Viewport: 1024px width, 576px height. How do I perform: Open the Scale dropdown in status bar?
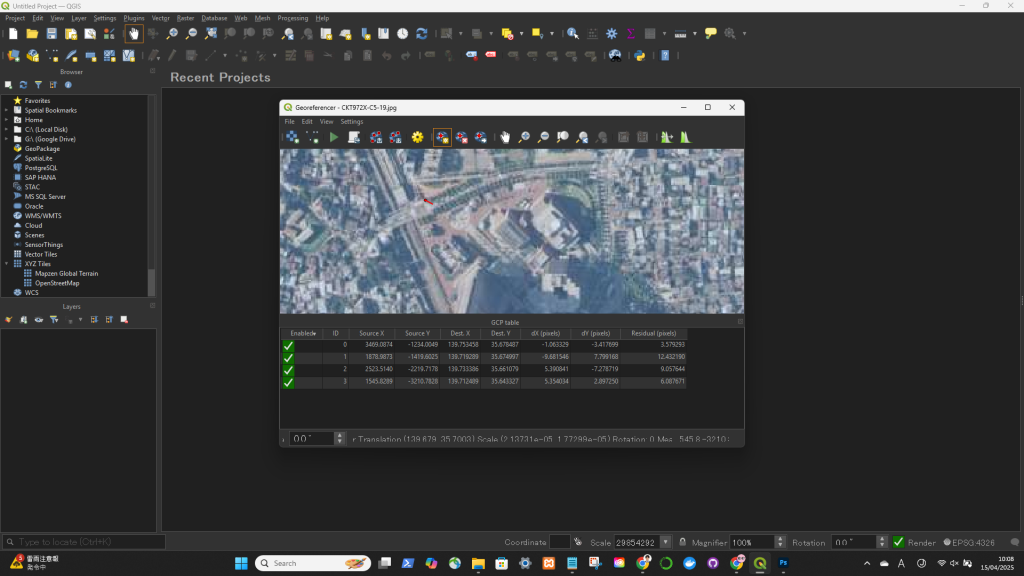[x=666, y=542]
